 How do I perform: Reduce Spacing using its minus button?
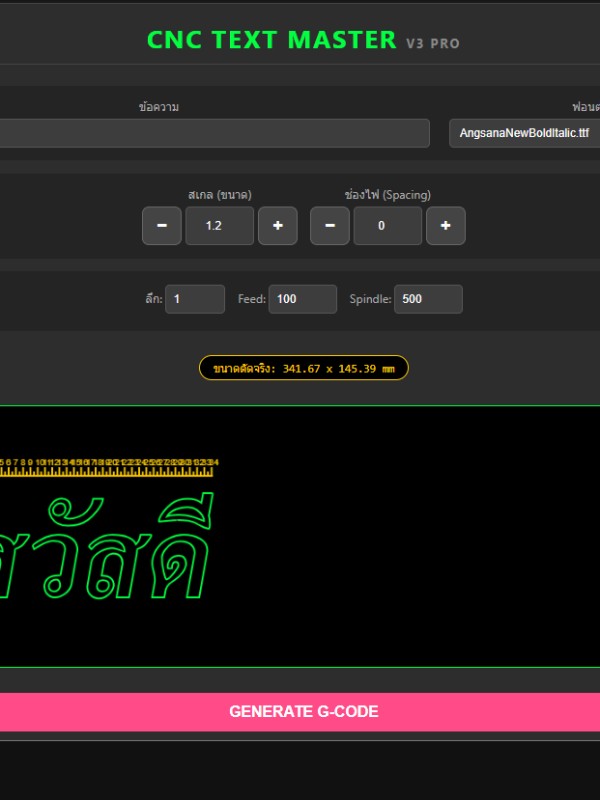pyautogui.click(x=329, y=226)
